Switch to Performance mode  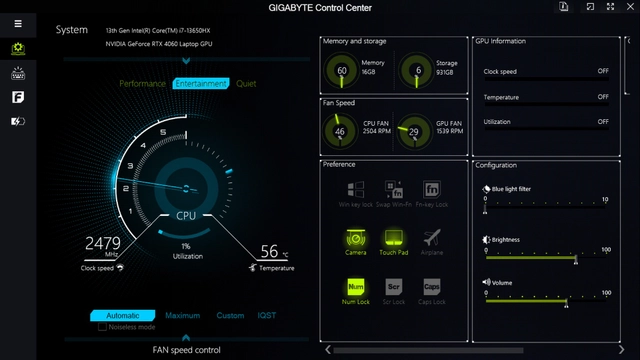pos(142,84)
